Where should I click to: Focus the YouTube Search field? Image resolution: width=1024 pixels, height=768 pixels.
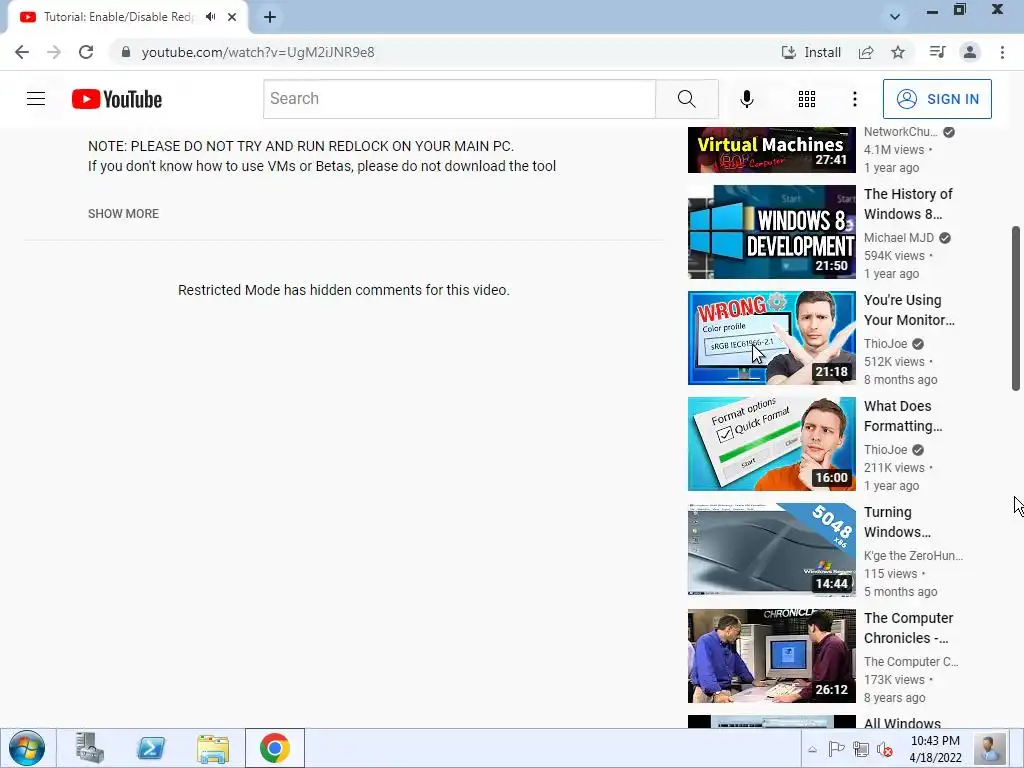[459, 99]
